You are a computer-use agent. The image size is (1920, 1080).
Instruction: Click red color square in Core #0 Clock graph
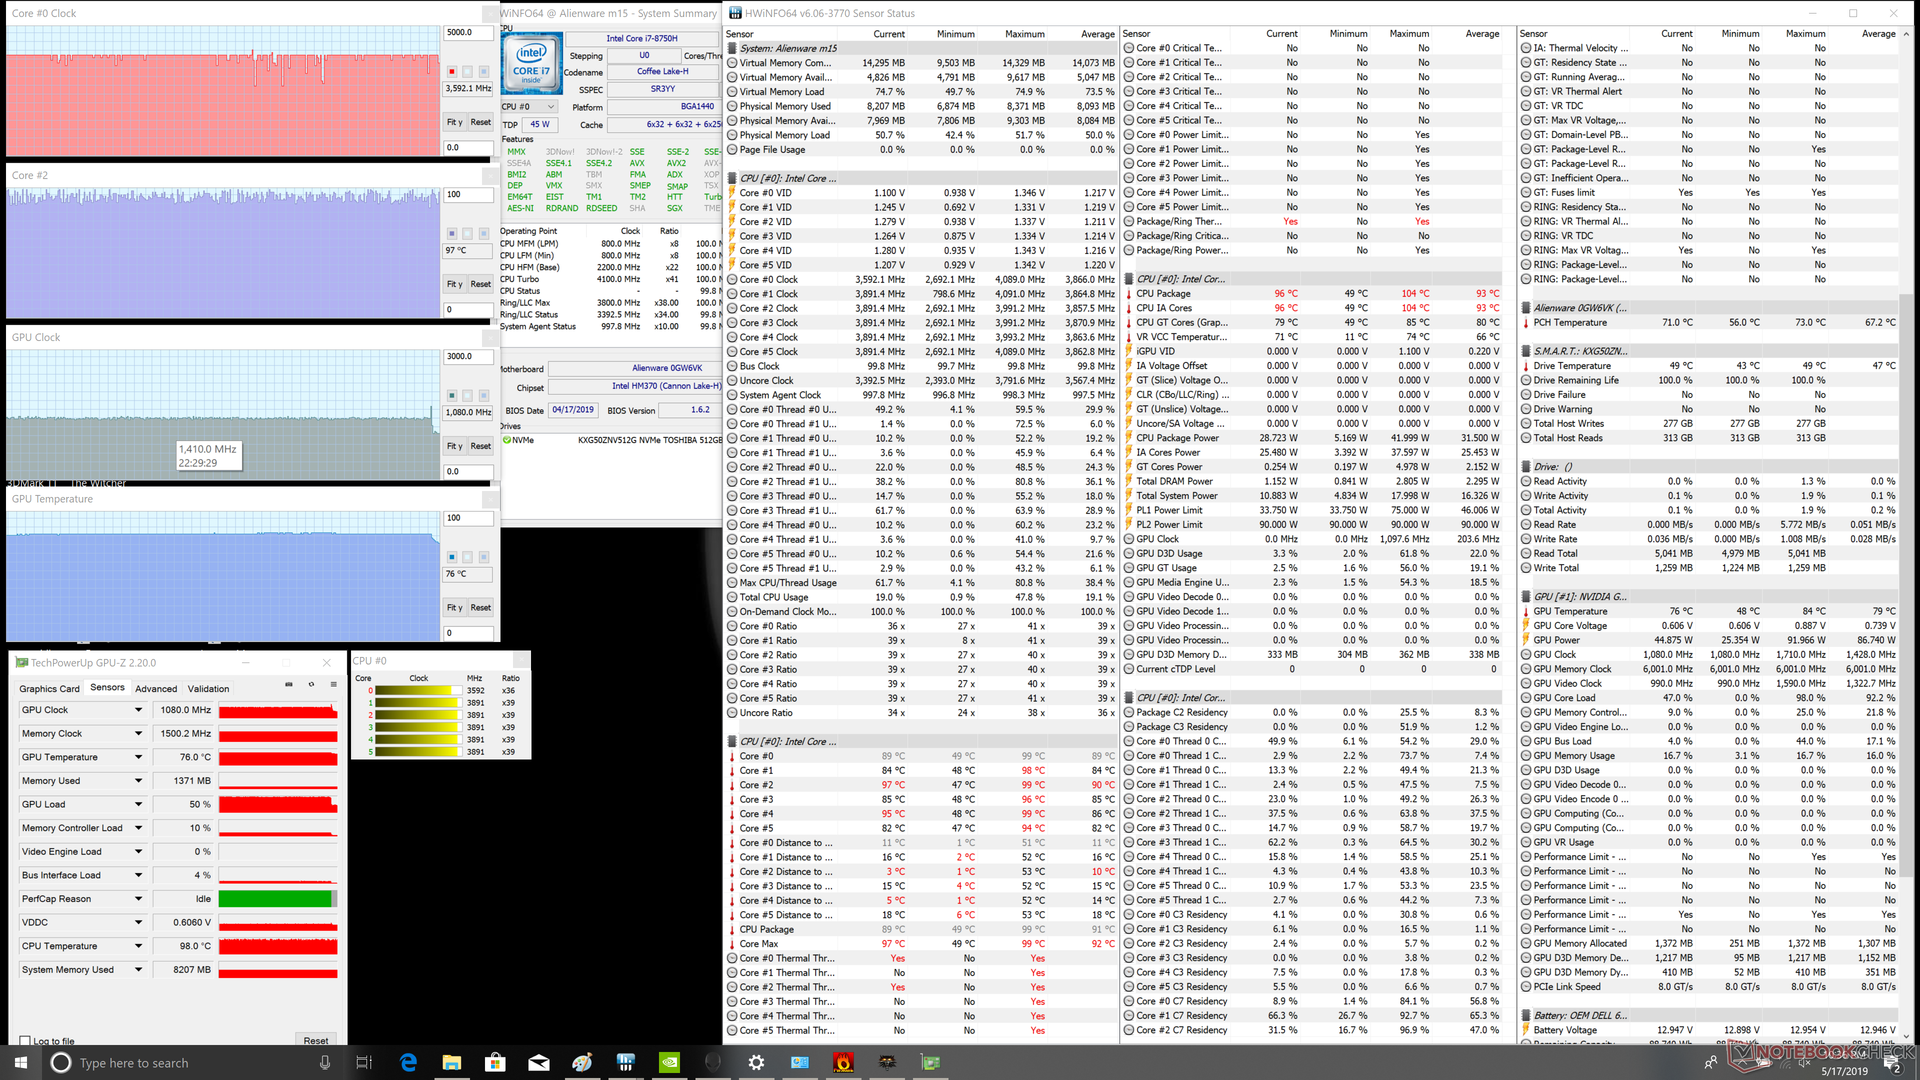point(452,71)
